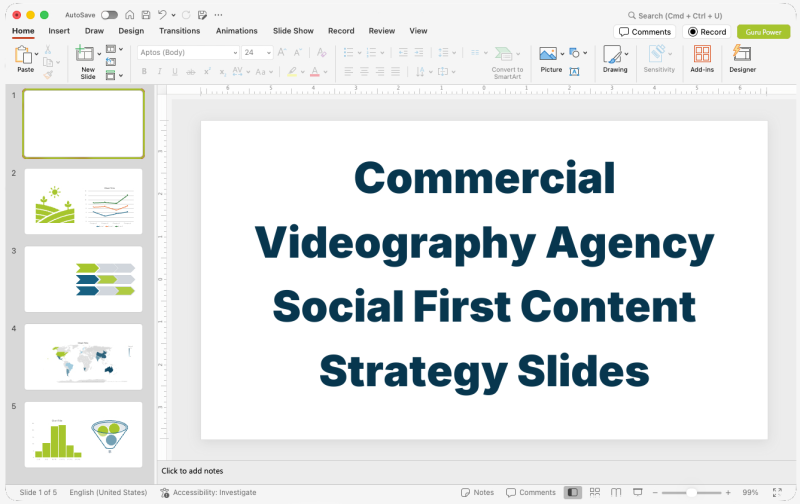Image resolution: width=800 pixels, height=504 pixels.
Task: Expand the New Slide dropdown arrow
Action: (99, 54)
